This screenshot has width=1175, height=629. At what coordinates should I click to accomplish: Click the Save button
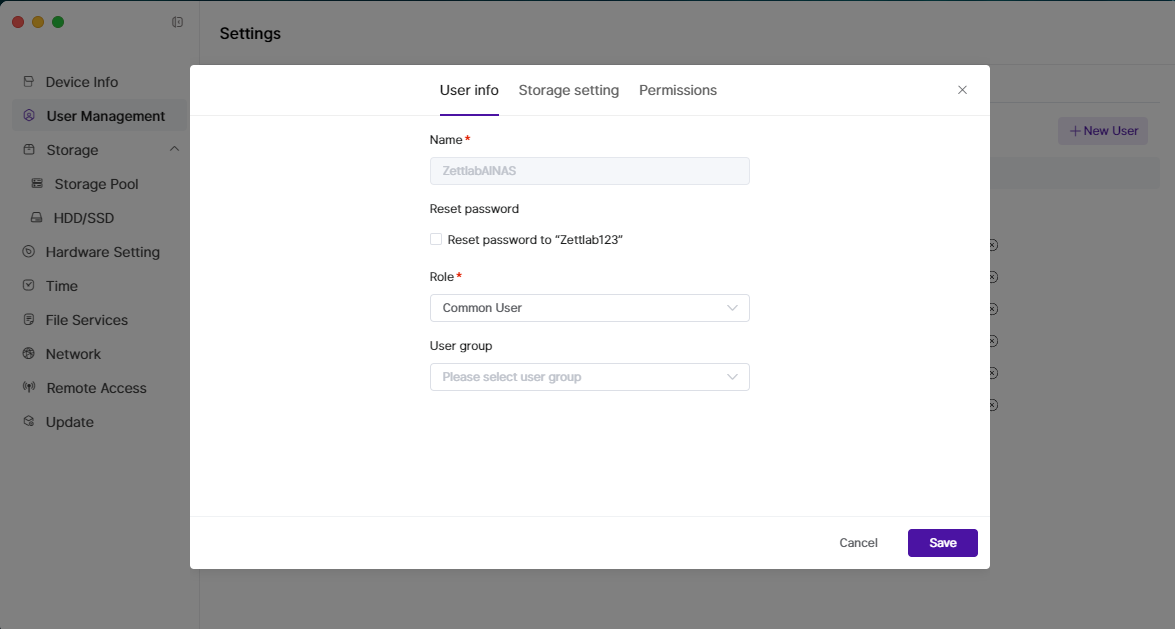coord(943,543)
